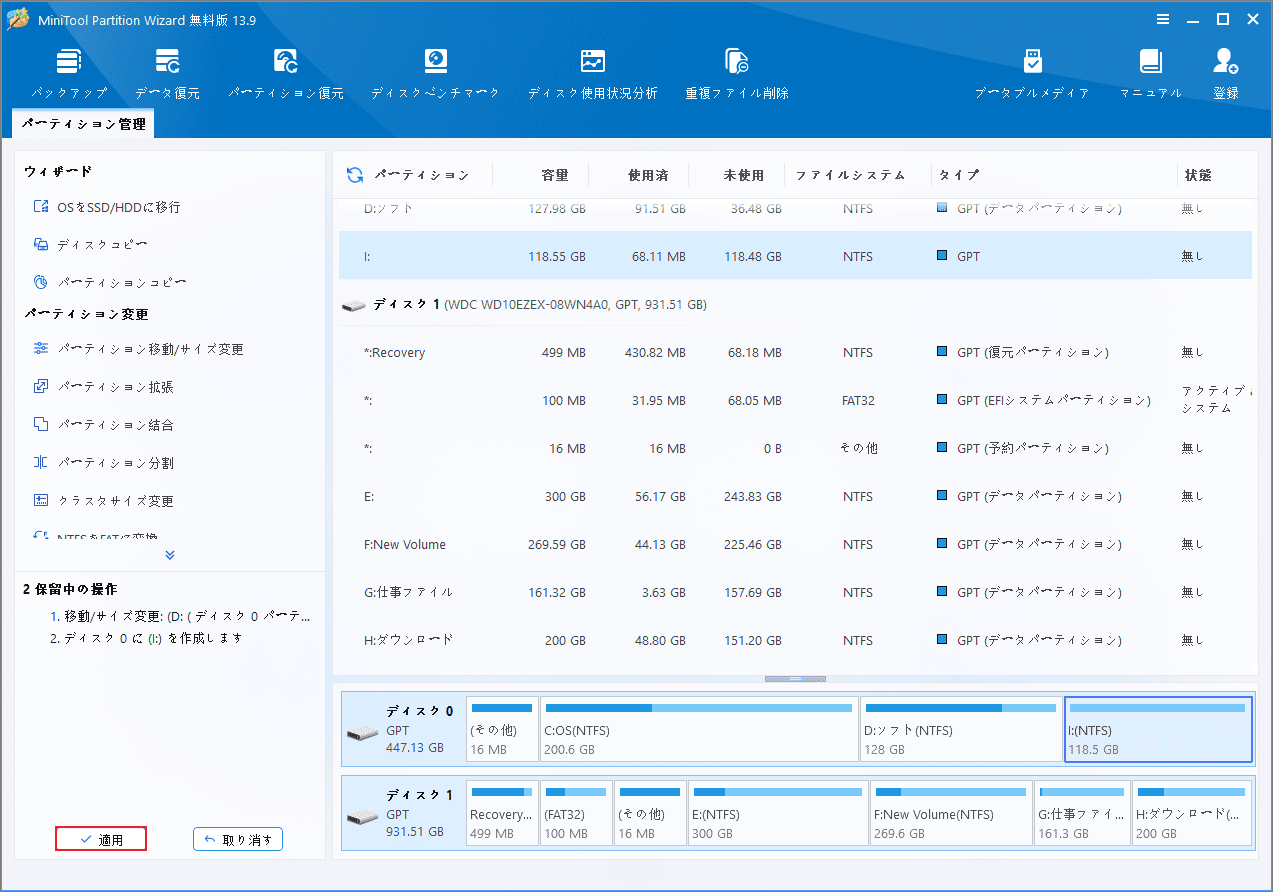The width and height of the screenshot is (1273, 892).
Task: Select the H:ダウンロード partition row
Action: pos(795,640)
